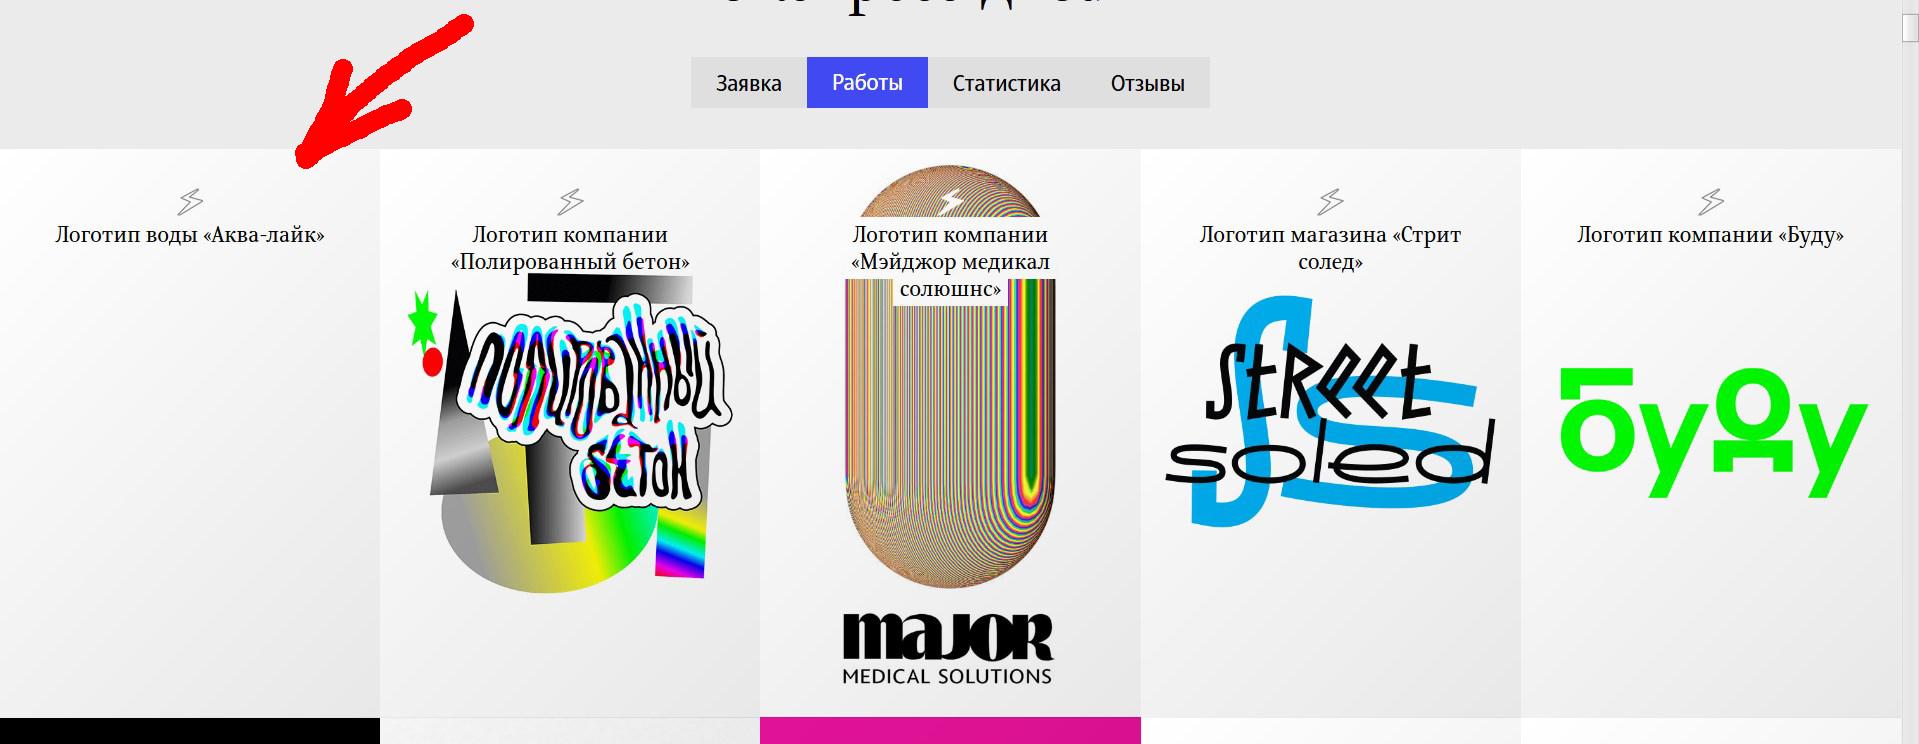Click lightning icon above «Буду» title

point(1711,202)
